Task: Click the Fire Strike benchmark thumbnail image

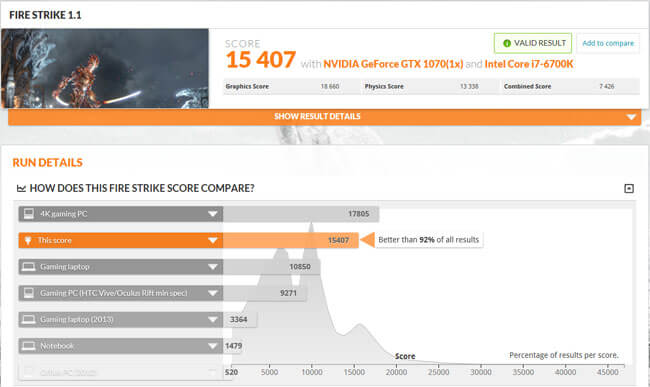Action: point(105,68)
